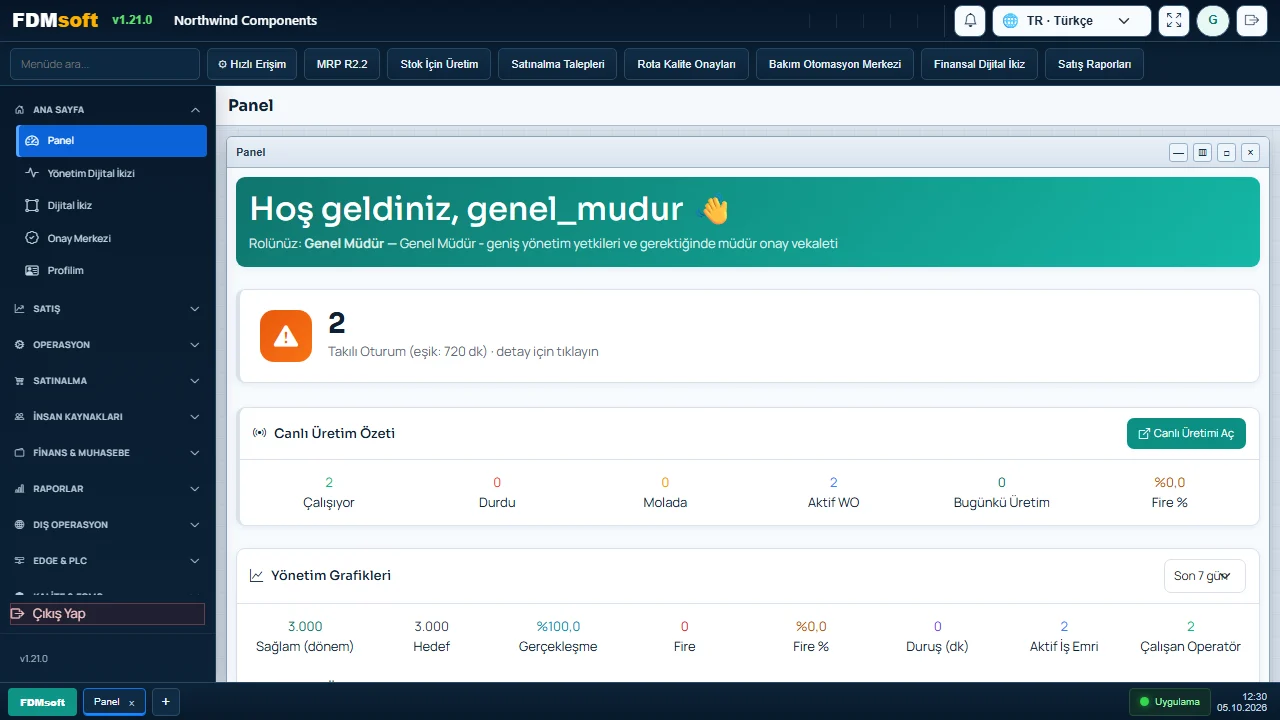The height and width of the screenshot is (720, 1280).
Task: Open Yönetim Dijital İkizi page
Action: pyautogui.click(x=112, y=173)
